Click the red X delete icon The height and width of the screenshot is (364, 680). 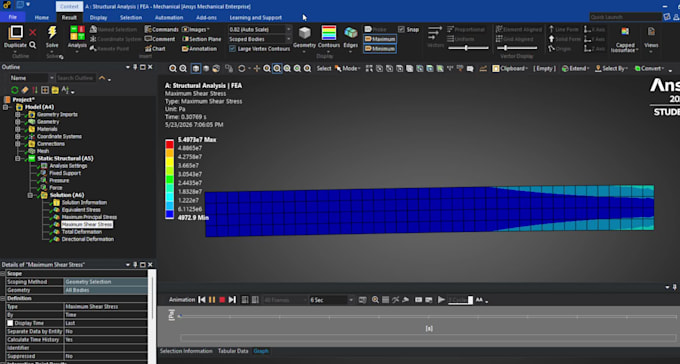33,32
